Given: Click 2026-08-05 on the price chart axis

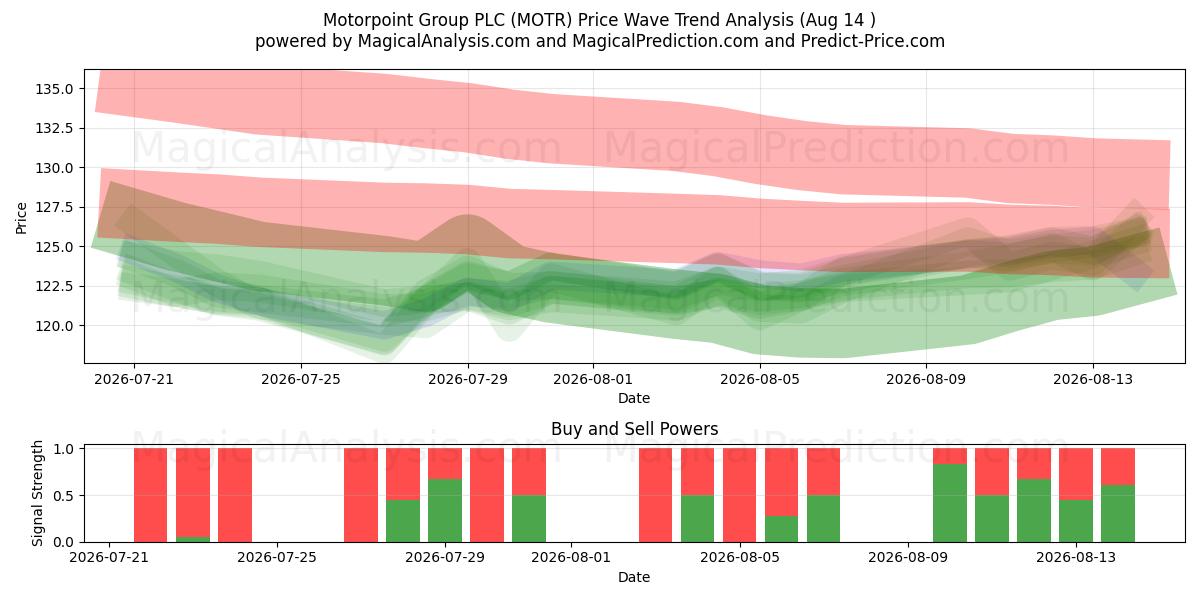Looking at the screenshot, I should click(x=760, y=379).
